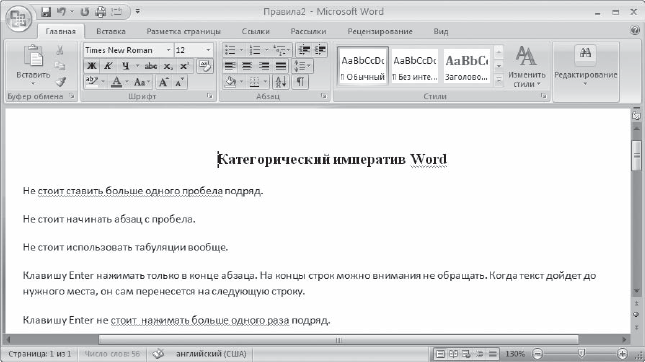The image size is (645, 362).
Task: Expand the styles gallery list
Action: pyautogui.click(x=499, y=80)
